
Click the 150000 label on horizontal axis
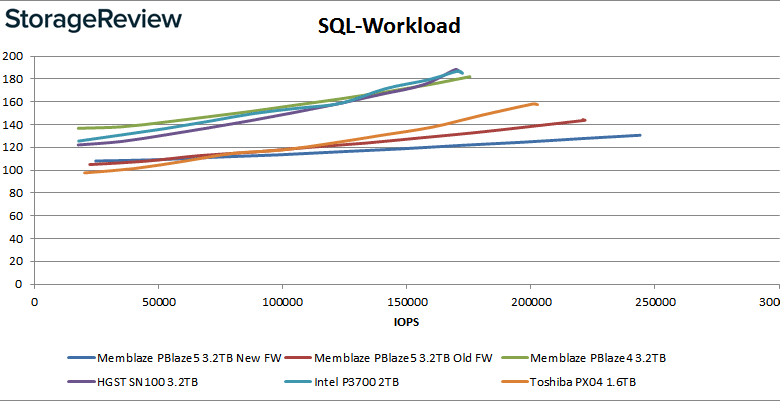[x=406, y=303]
